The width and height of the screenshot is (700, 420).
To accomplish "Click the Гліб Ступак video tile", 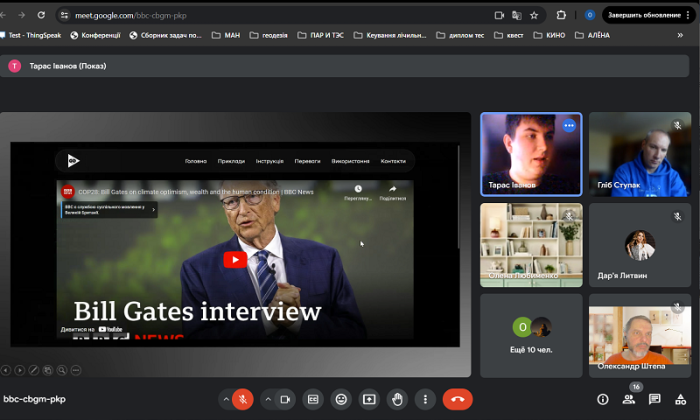I will pos(639,154).
